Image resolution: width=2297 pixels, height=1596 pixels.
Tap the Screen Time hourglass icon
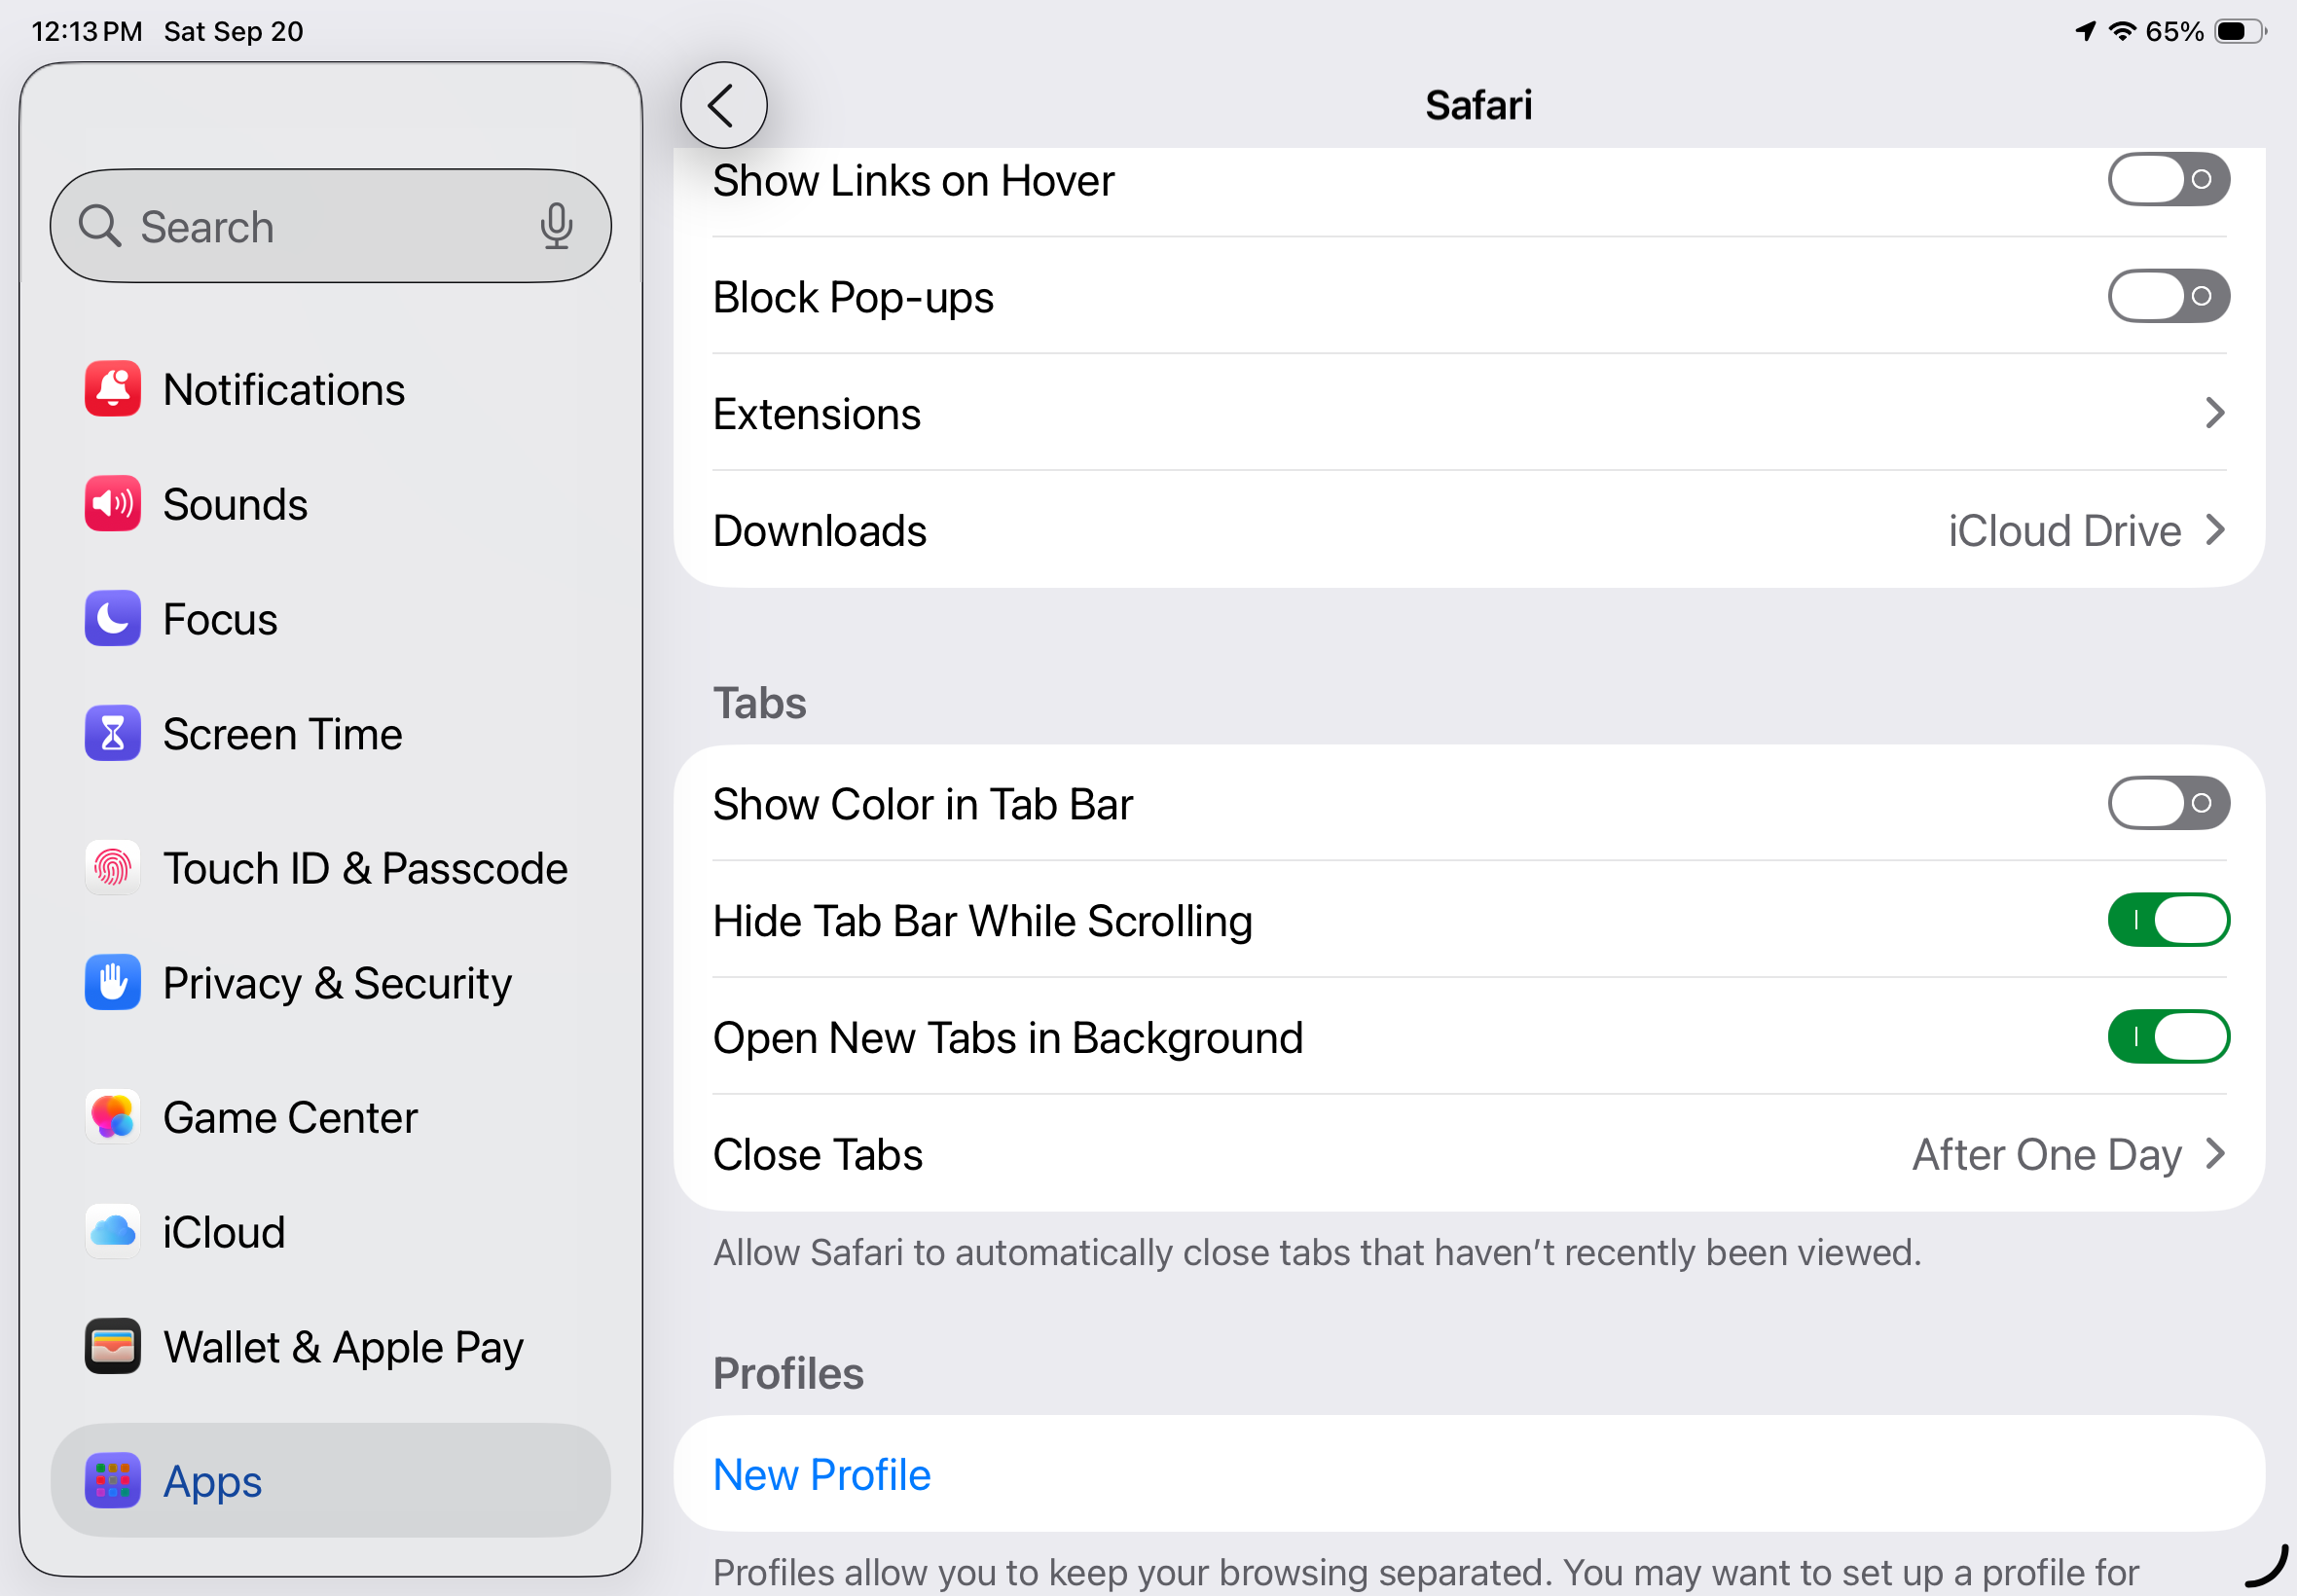(112, 734)
